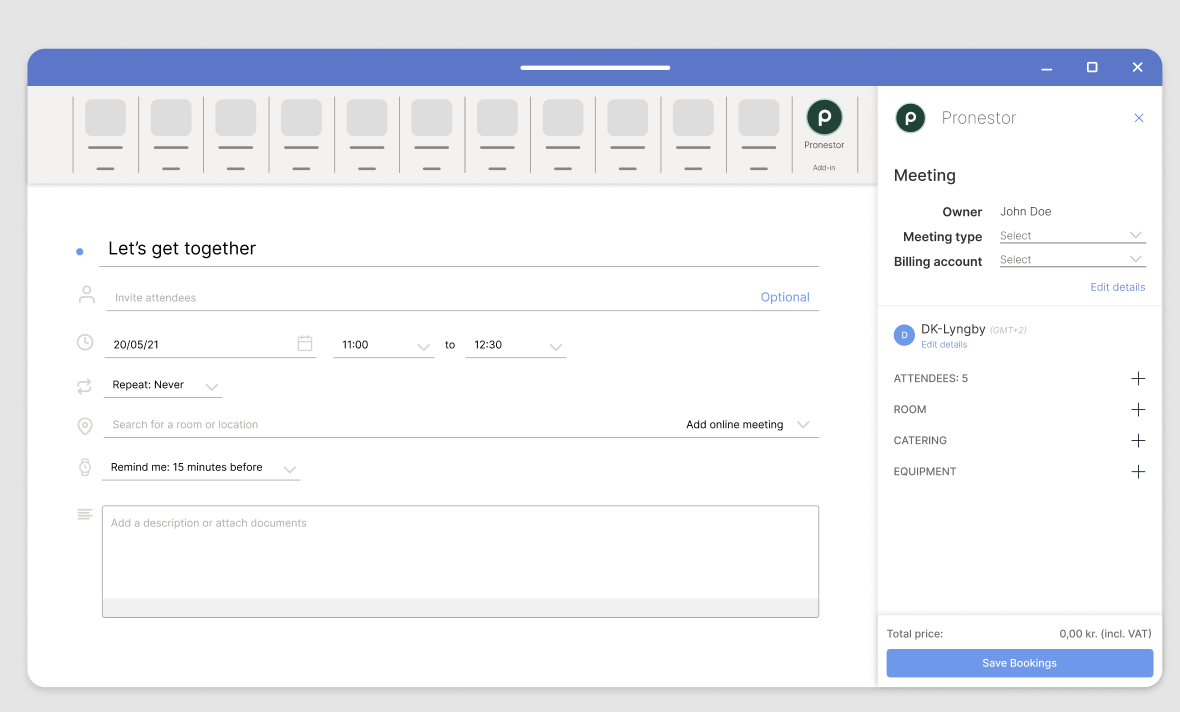The height and width of the screenshot is (712, 1180).
Task: Click the DK-Lyngby location name
Action: 953,329
